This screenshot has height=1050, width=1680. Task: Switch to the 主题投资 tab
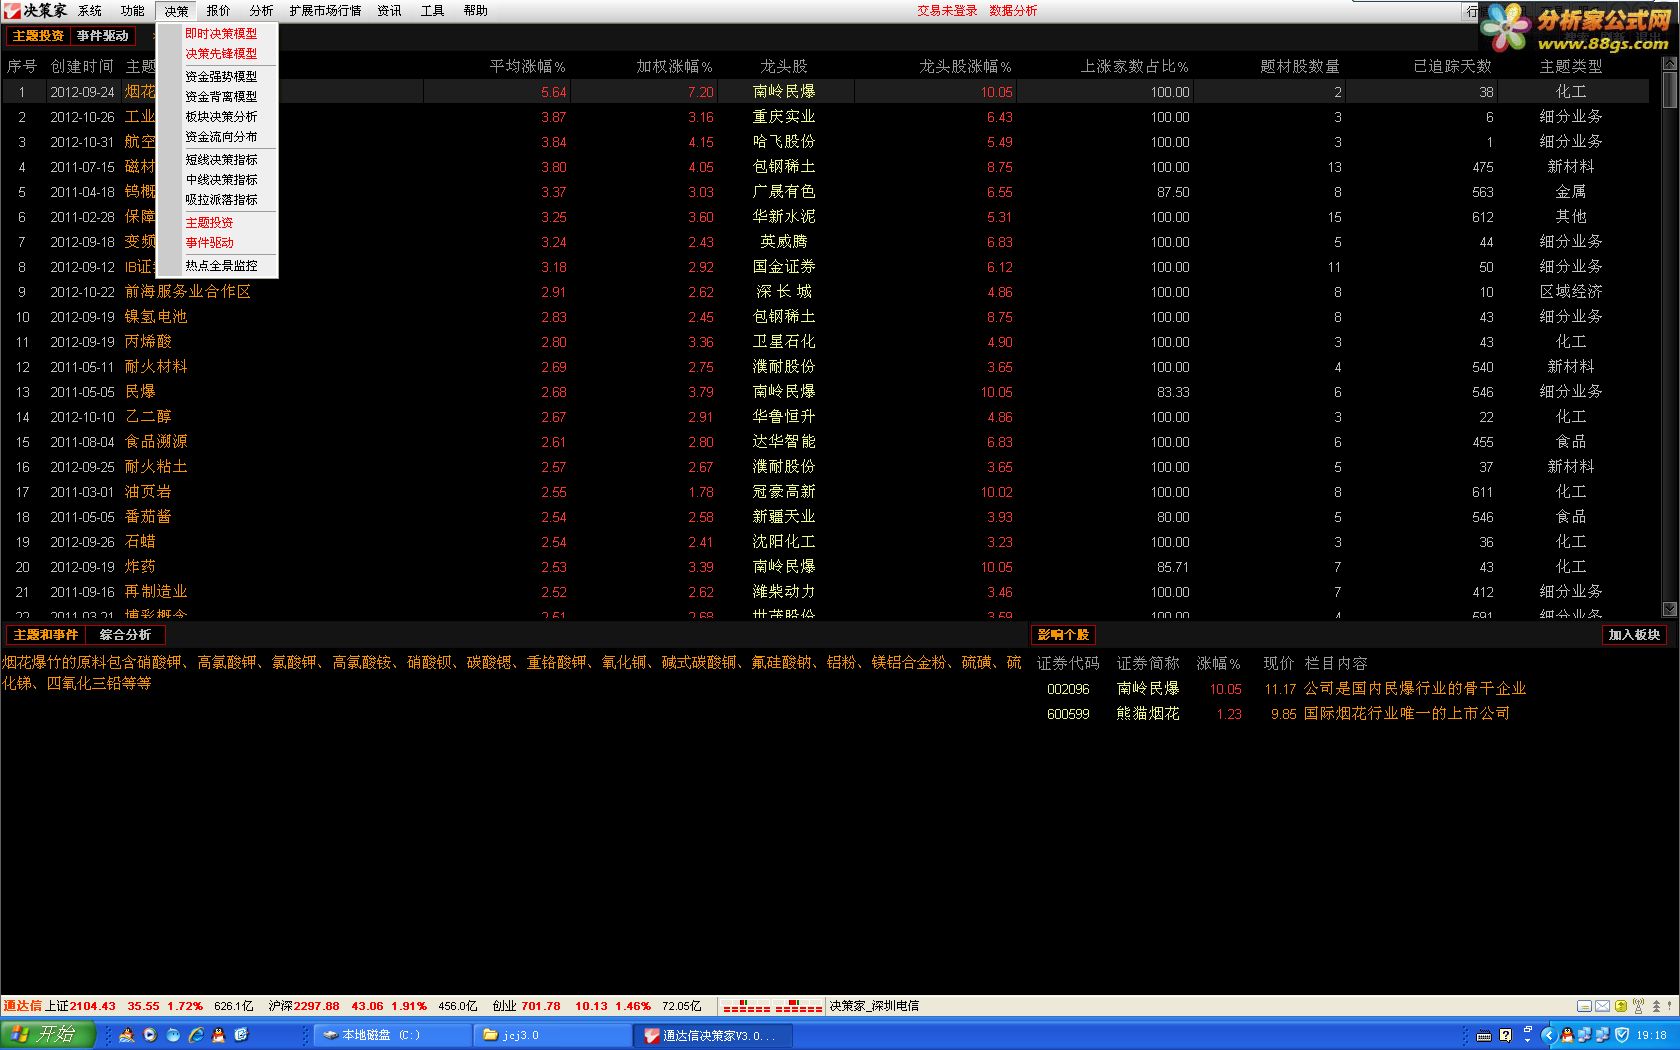click(x=38, y=36)
